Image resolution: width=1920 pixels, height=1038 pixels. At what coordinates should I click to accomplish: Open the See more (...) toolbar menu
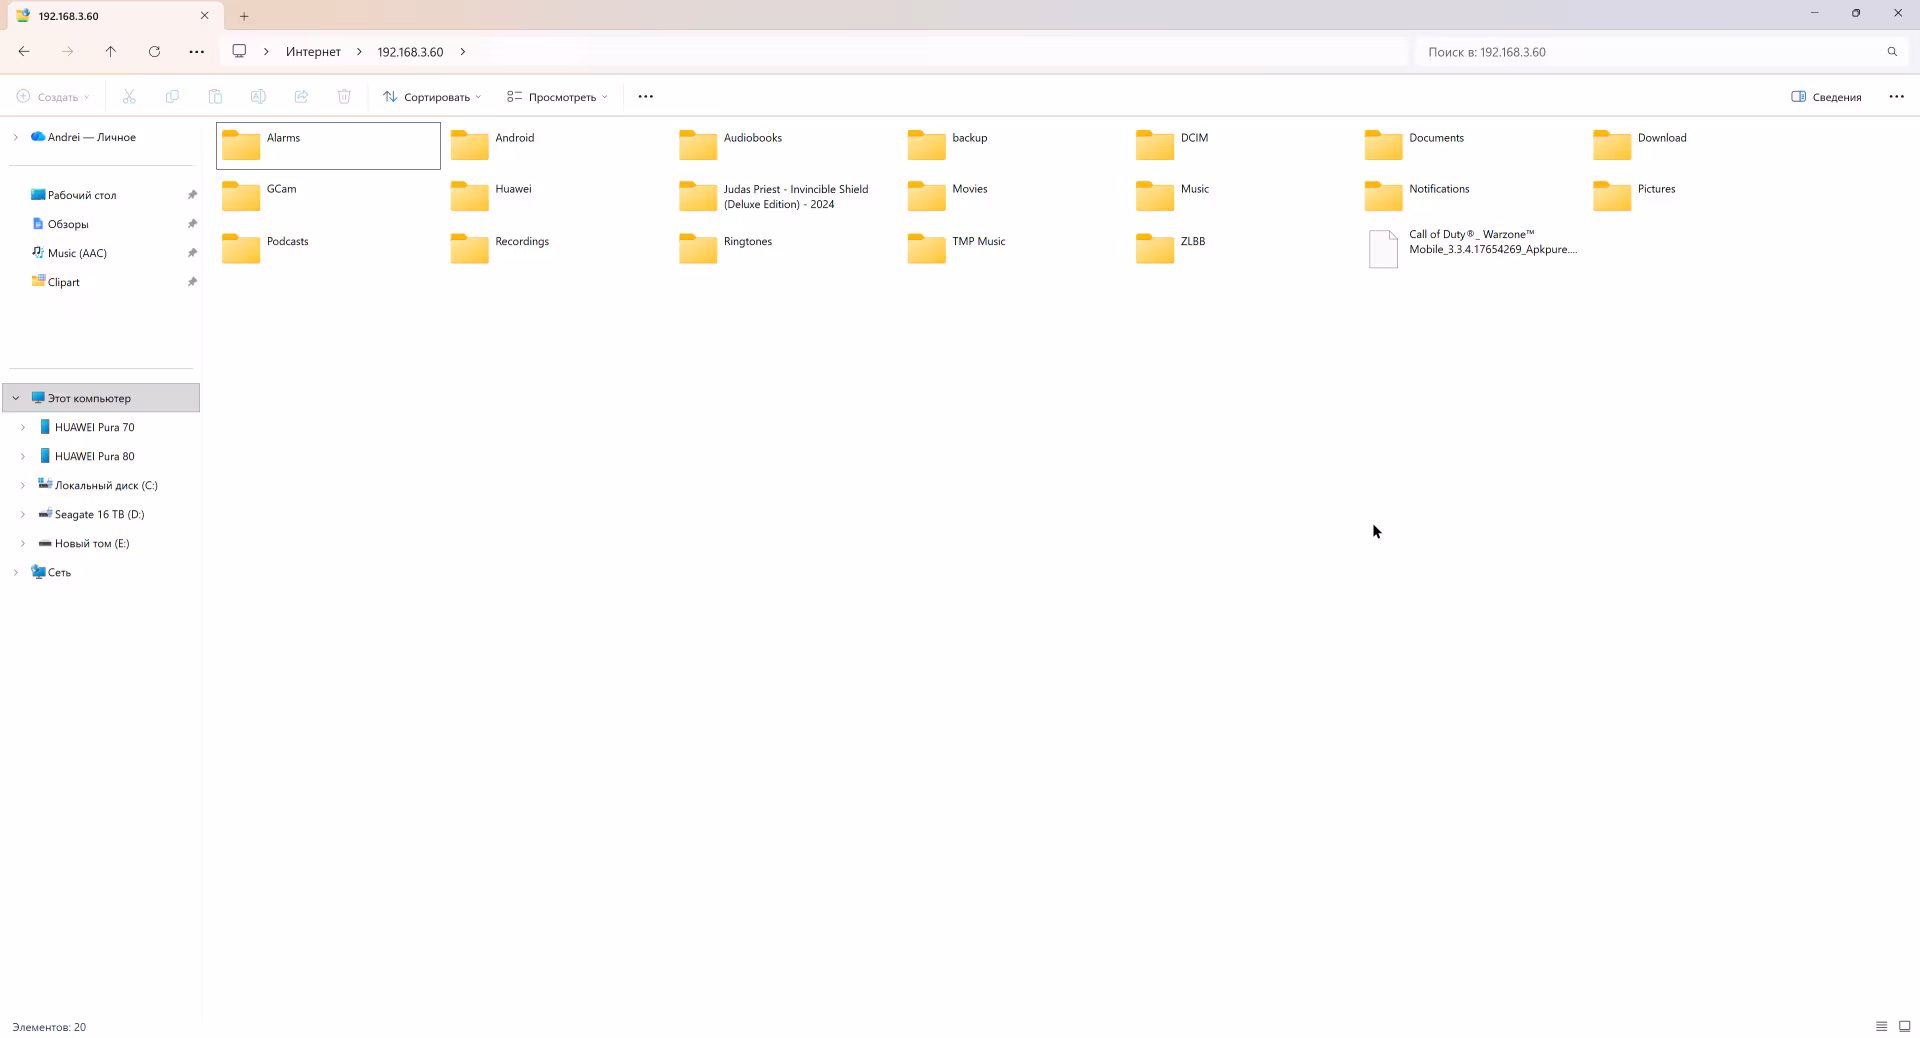[645, 96]
